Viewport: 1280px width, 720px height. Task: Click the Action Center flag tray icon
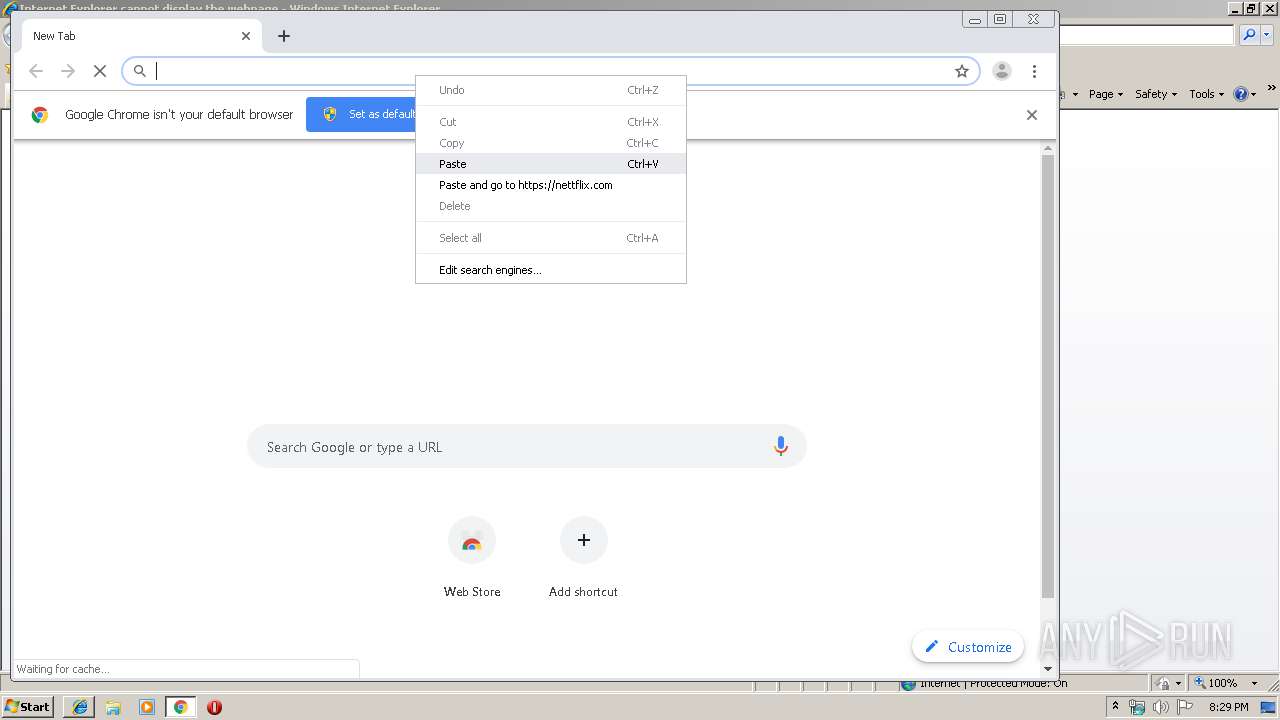coord(1186,707)
